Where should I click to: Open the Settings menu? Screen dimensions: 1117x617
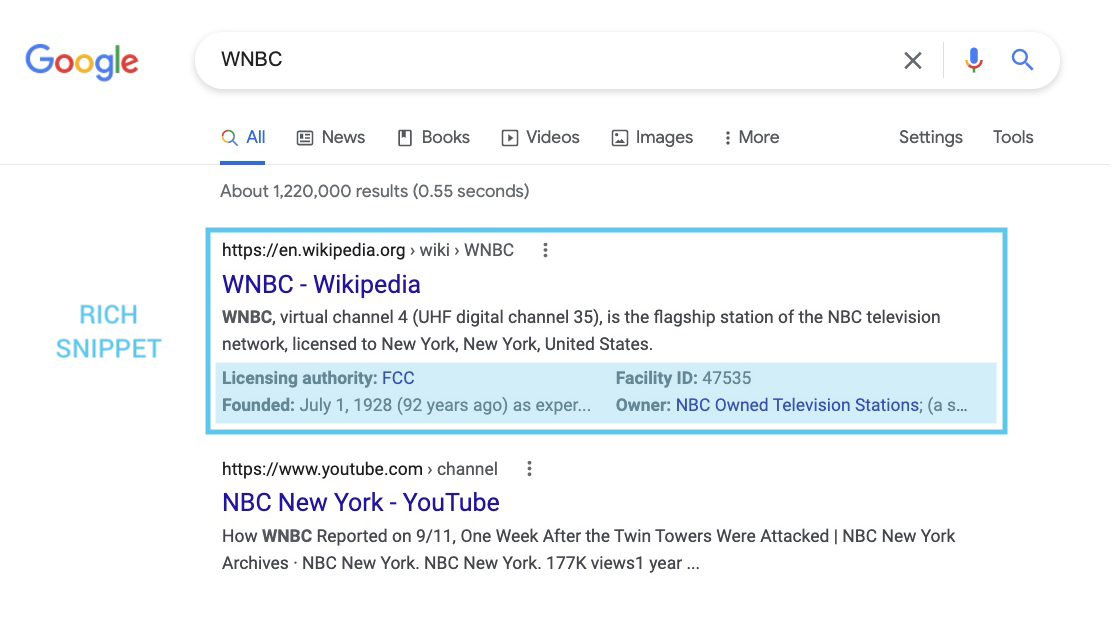pos(930,138)
